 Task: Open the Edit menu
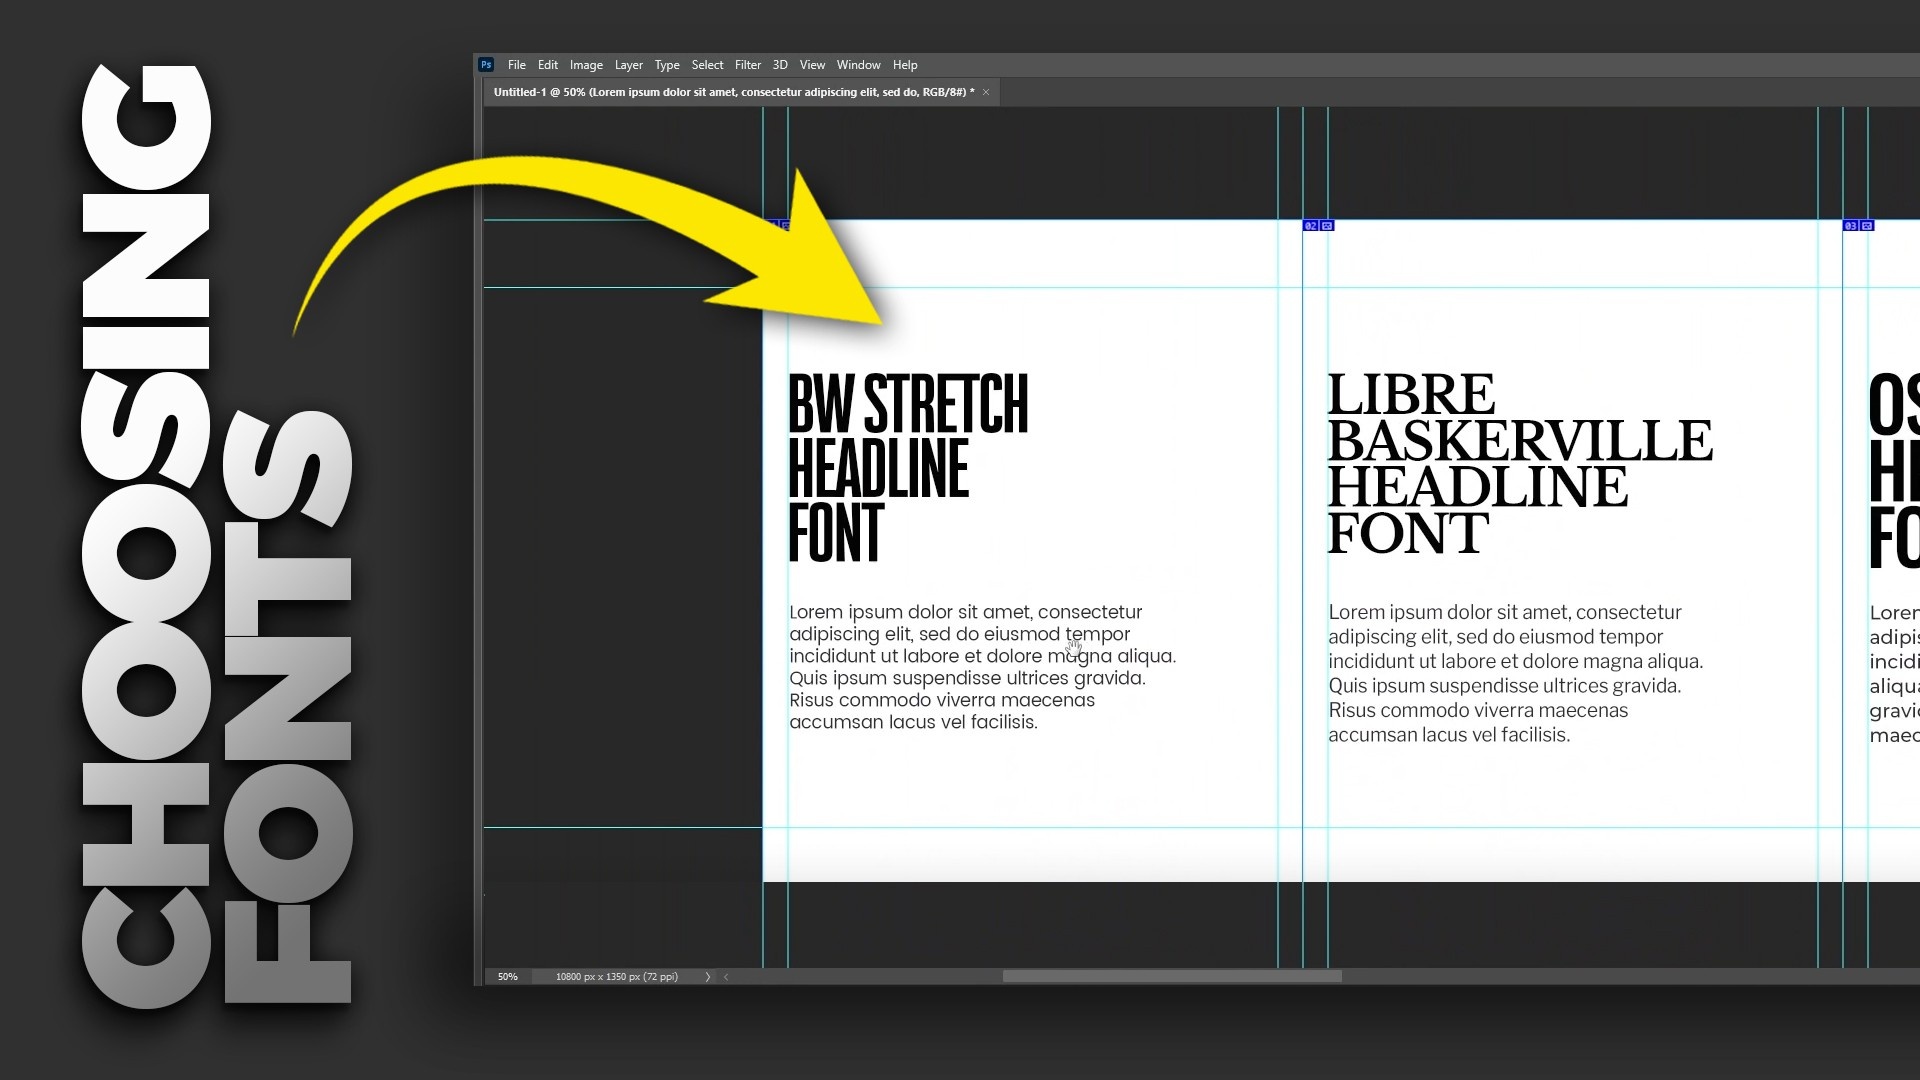[x=547, y=65]
